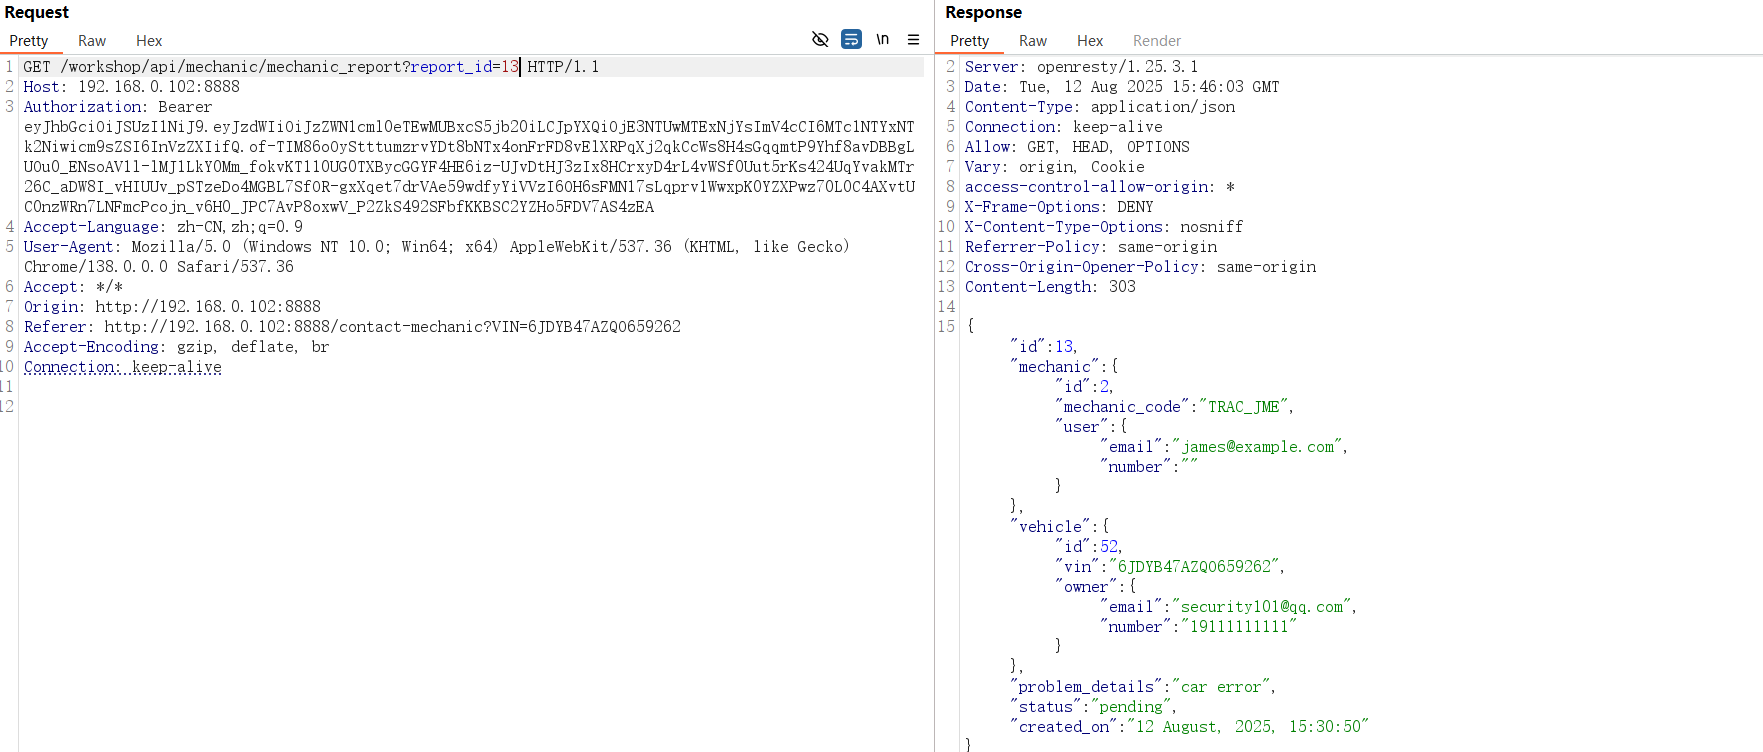Click the Accept: */* header line
The image size is (1763, 752).
click(x=73, y=287)
